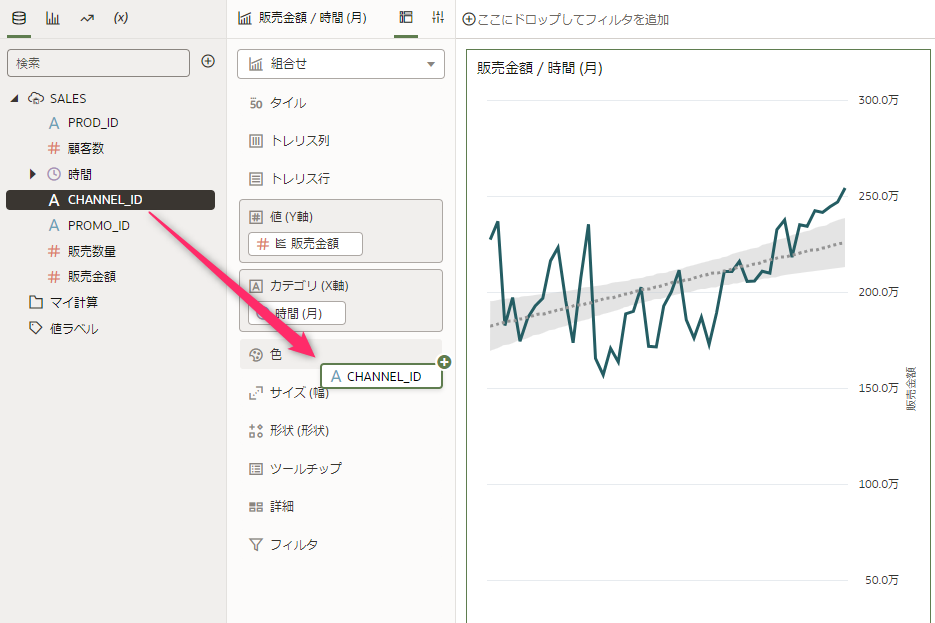Open the Parameters (x) tab

coord(121,18)
